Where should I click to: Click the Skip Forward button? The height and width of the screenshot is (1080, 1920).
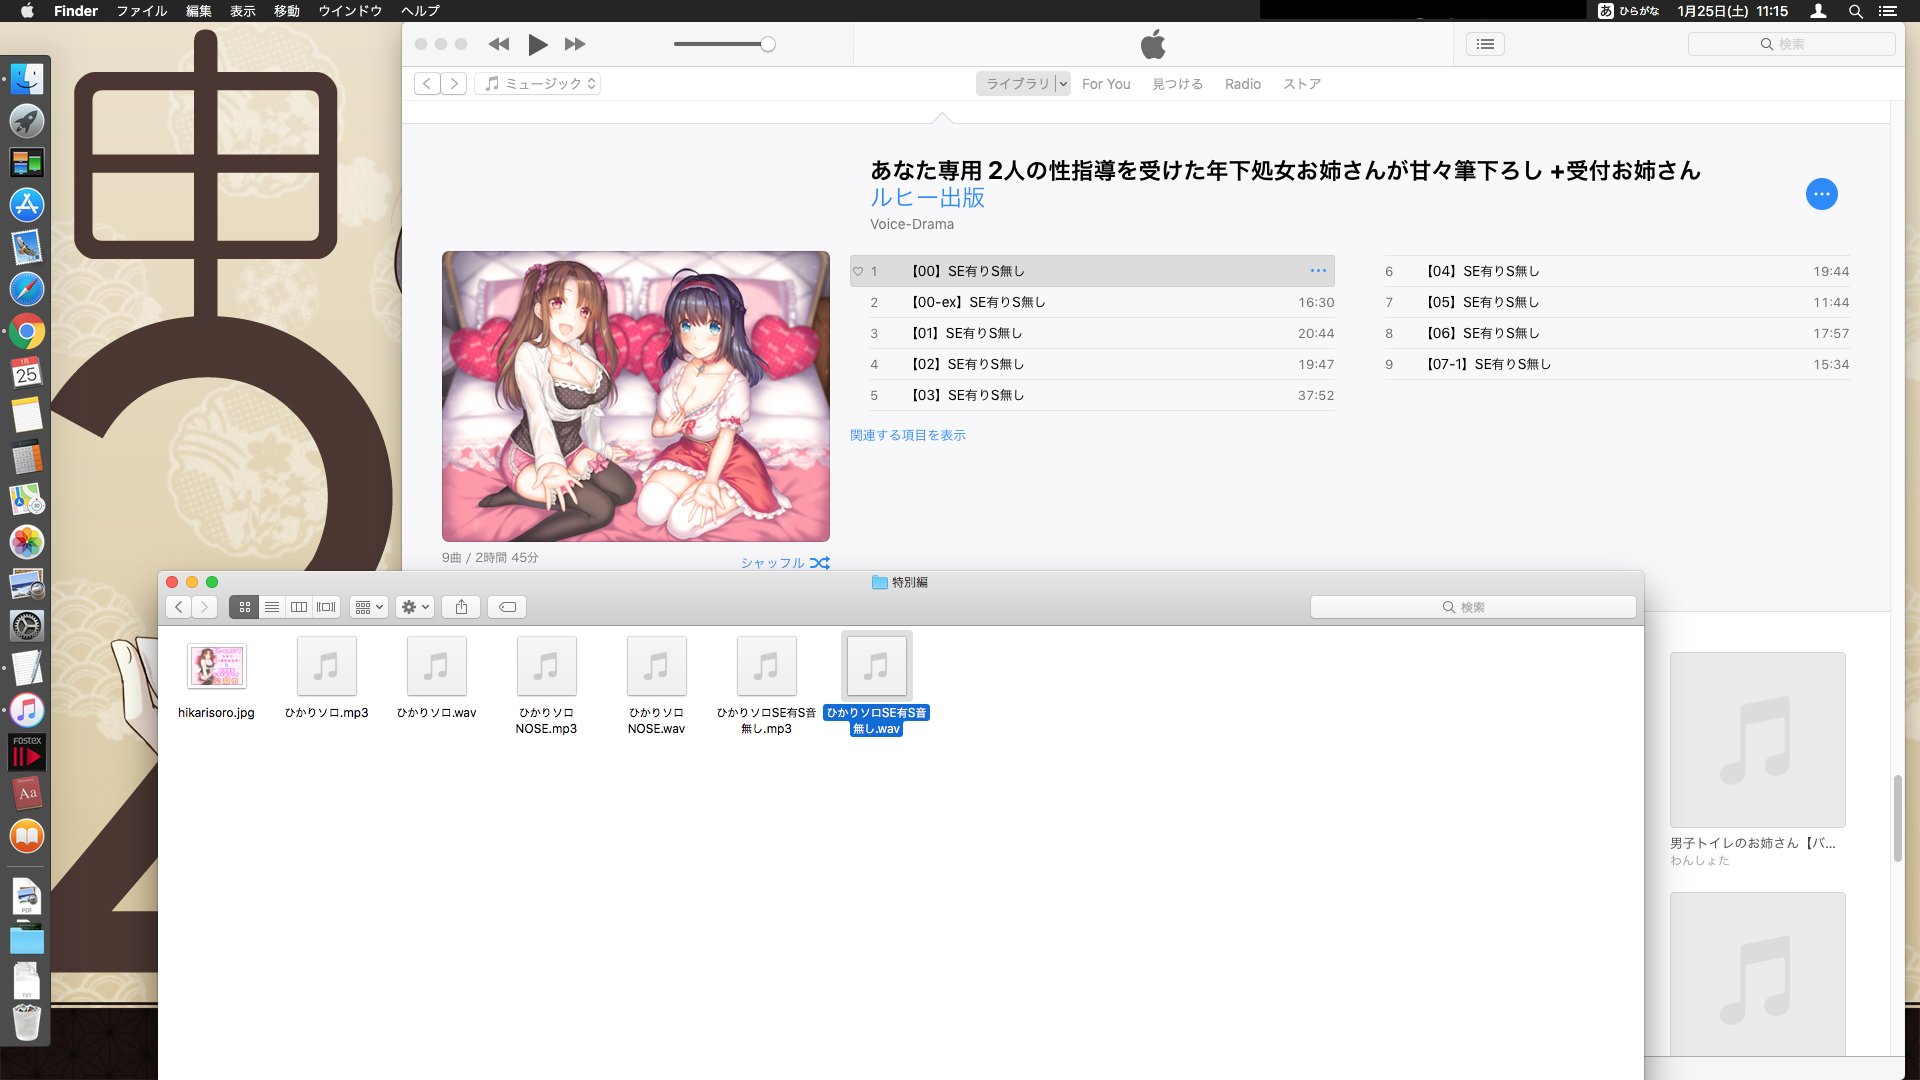pos(576,44)
